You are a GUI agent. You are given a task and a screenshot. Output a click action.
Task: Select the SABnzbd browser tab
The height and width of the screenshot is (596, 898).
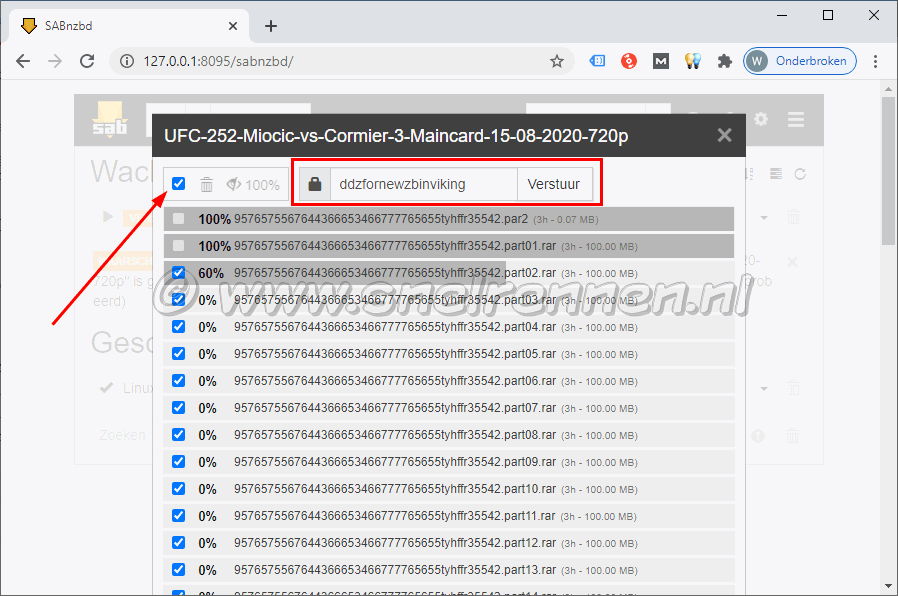coord(129,26)
